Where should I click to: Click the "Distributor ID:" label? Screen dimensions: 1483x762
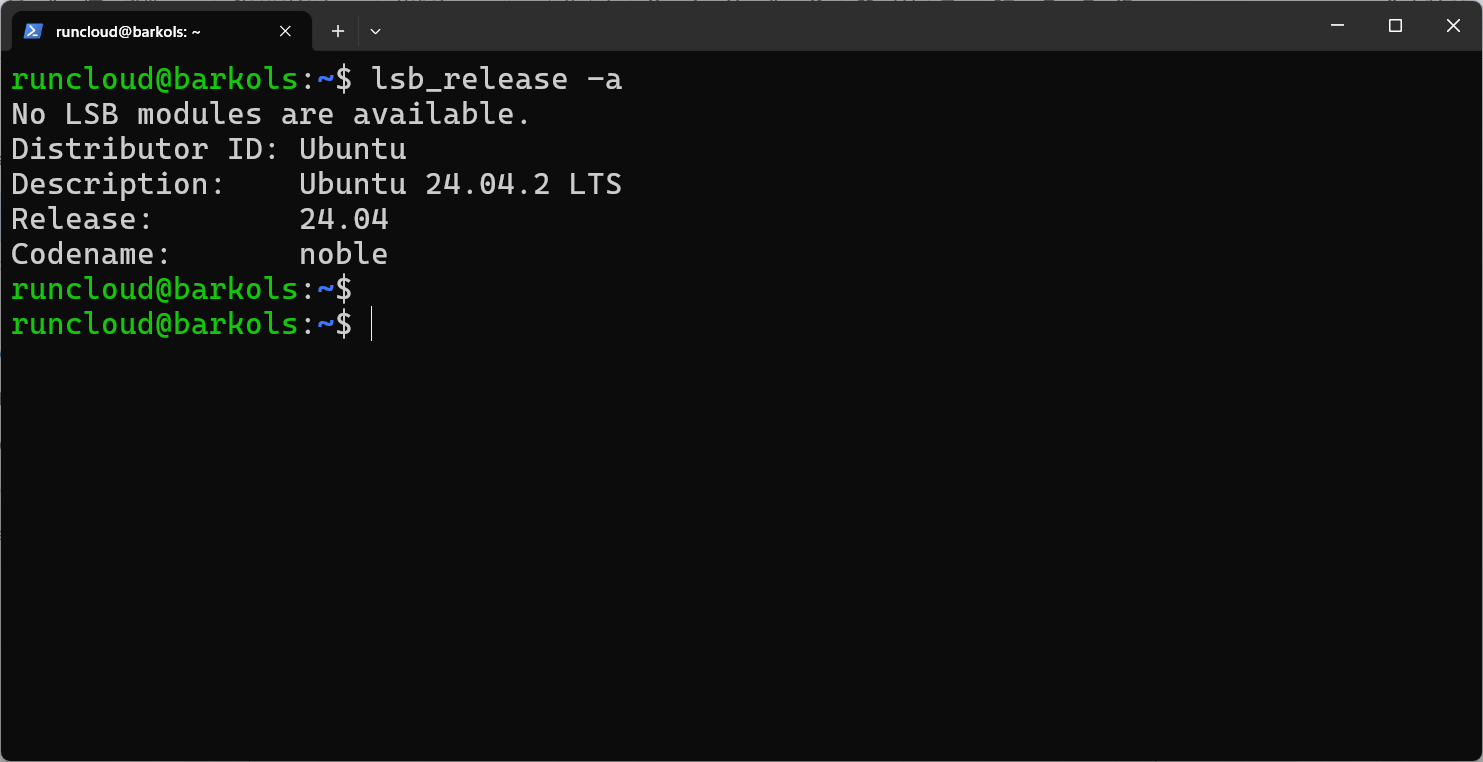click(x=145, y=149)
